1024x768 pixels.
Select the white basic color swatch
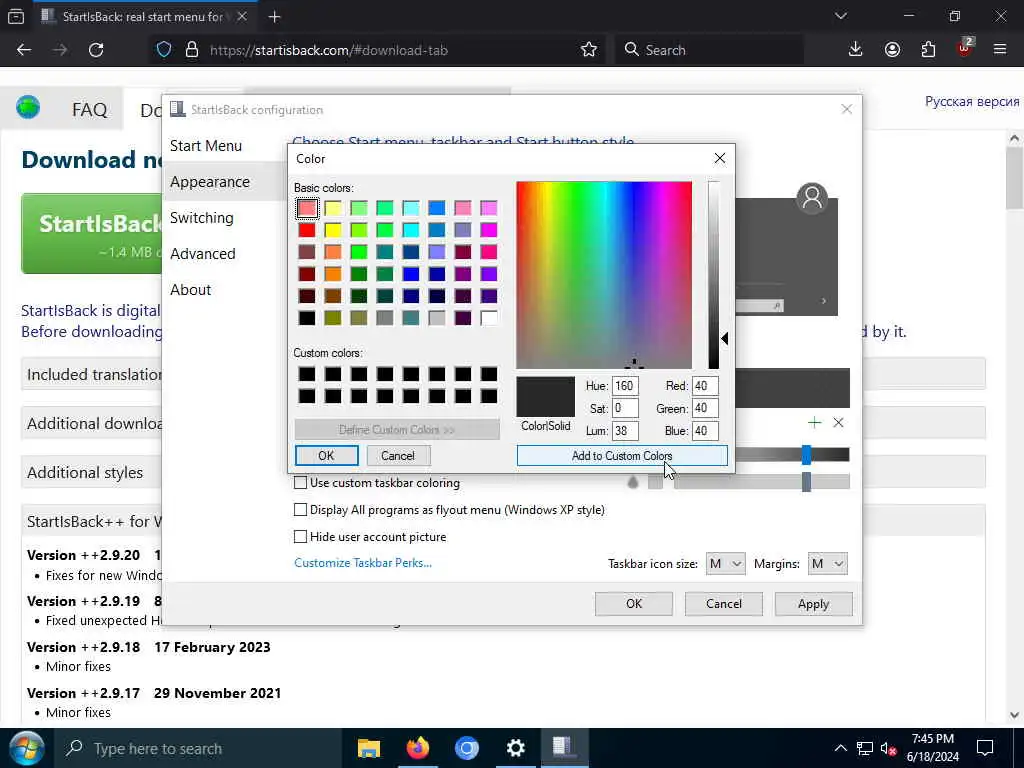[488, 318]
